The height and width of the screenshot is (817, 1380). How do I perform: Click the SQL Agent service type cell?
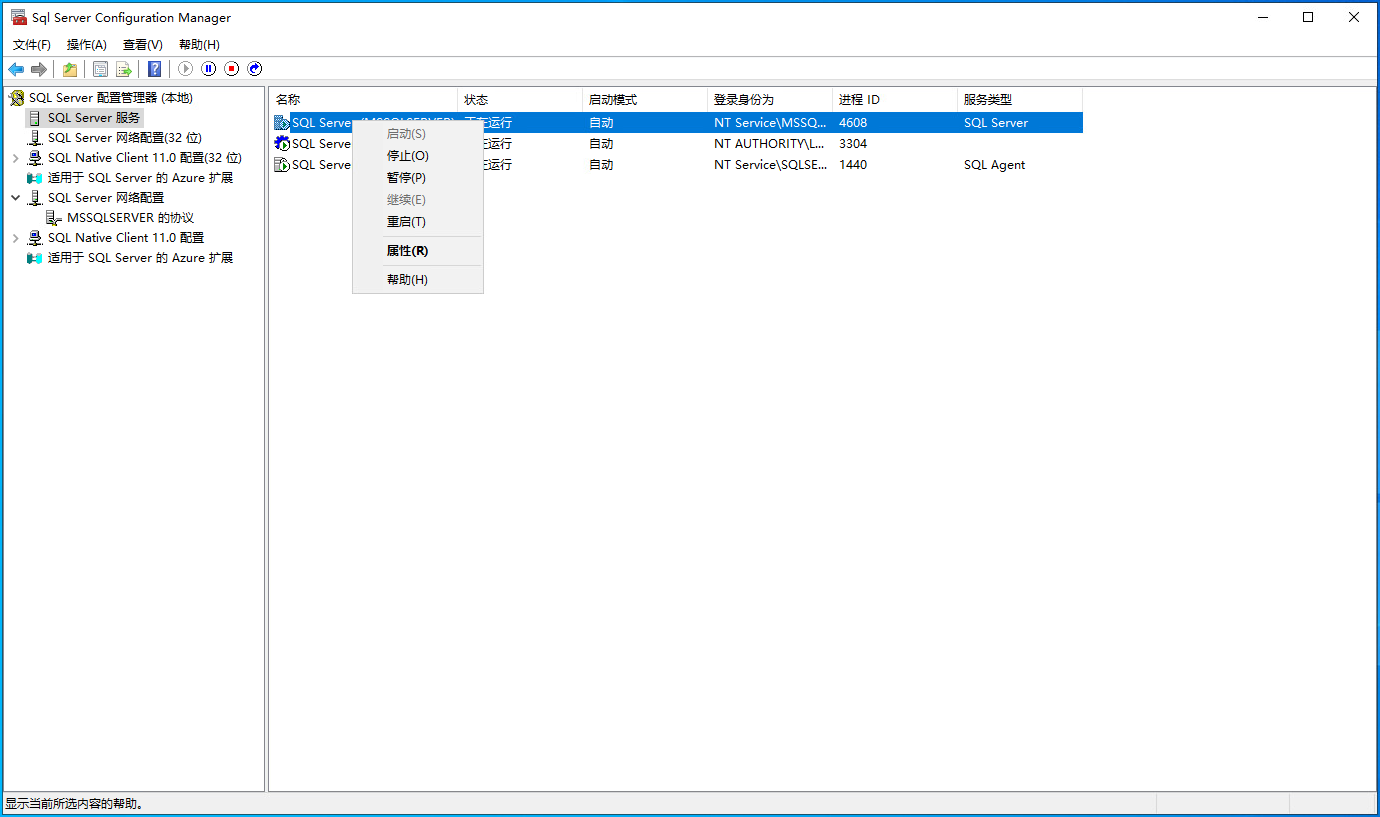(x=994, y=165)
